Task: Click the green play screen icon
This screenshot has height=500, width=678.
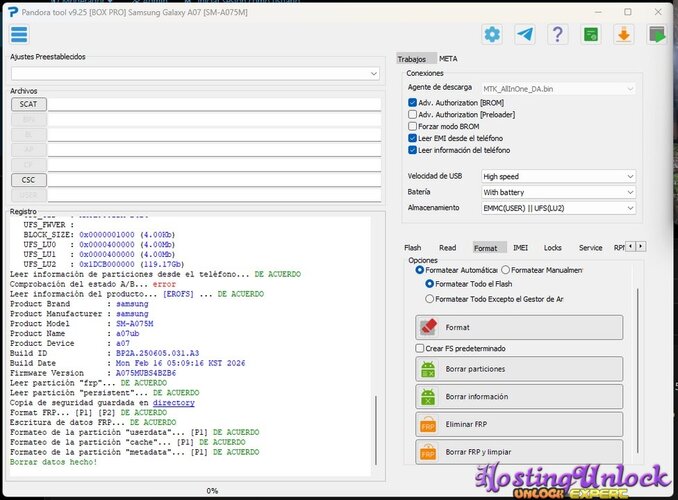Action: 656,34
